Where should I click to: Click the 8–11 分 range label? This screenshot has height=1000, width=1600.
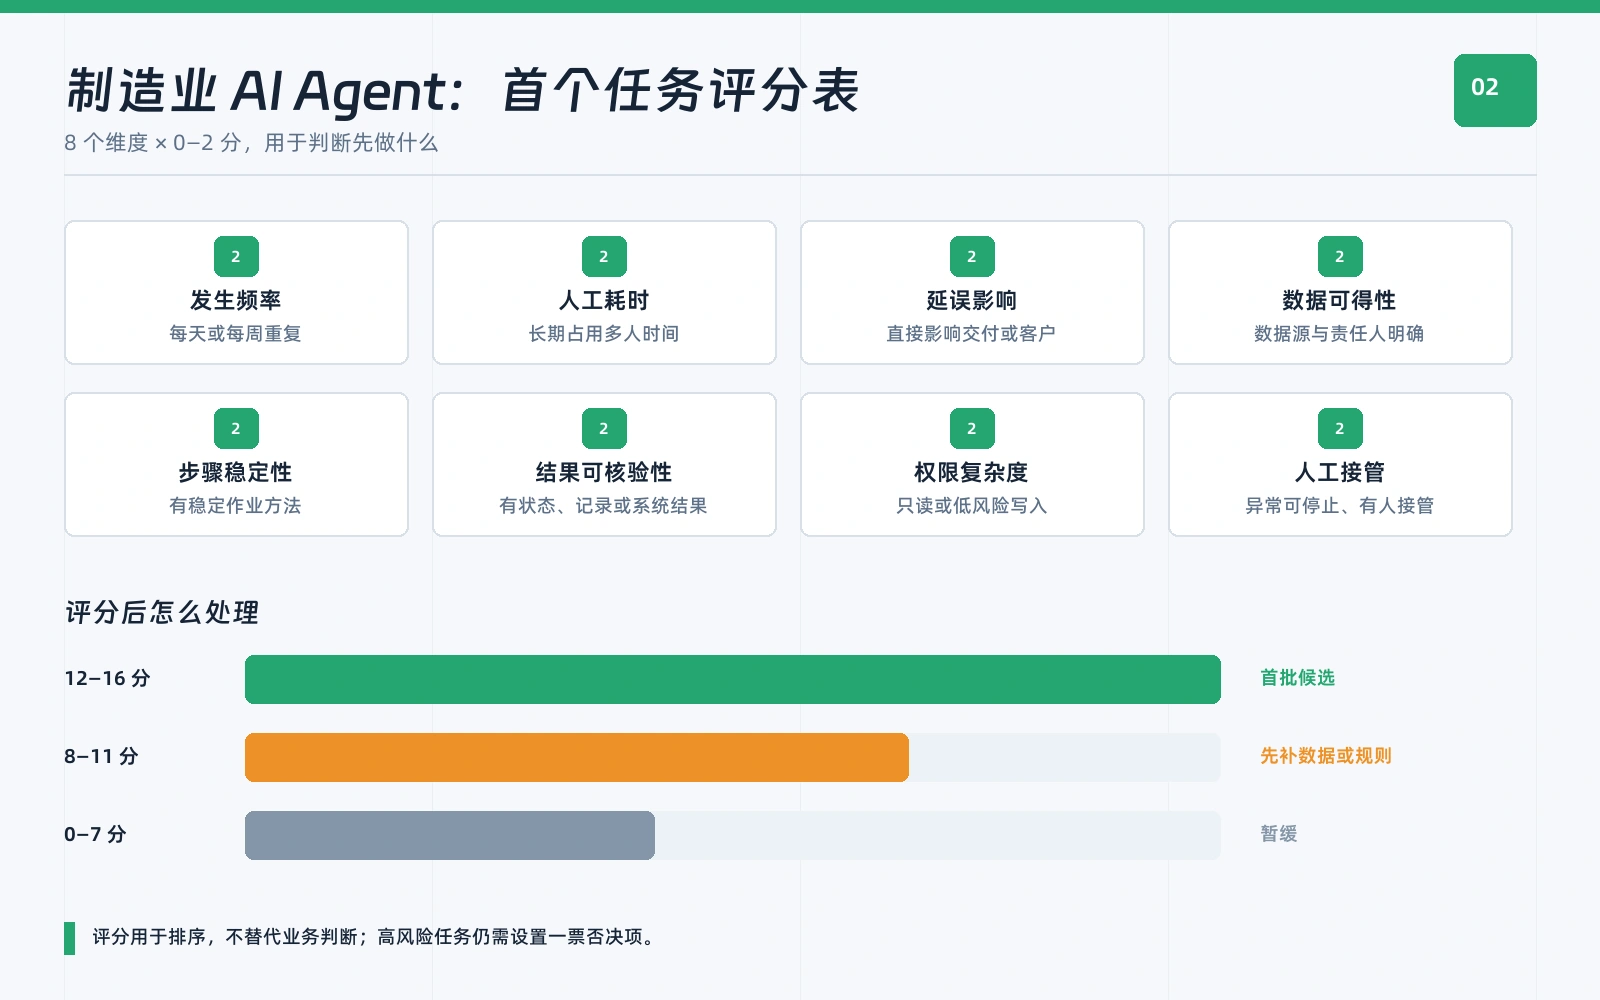(101, 756)
